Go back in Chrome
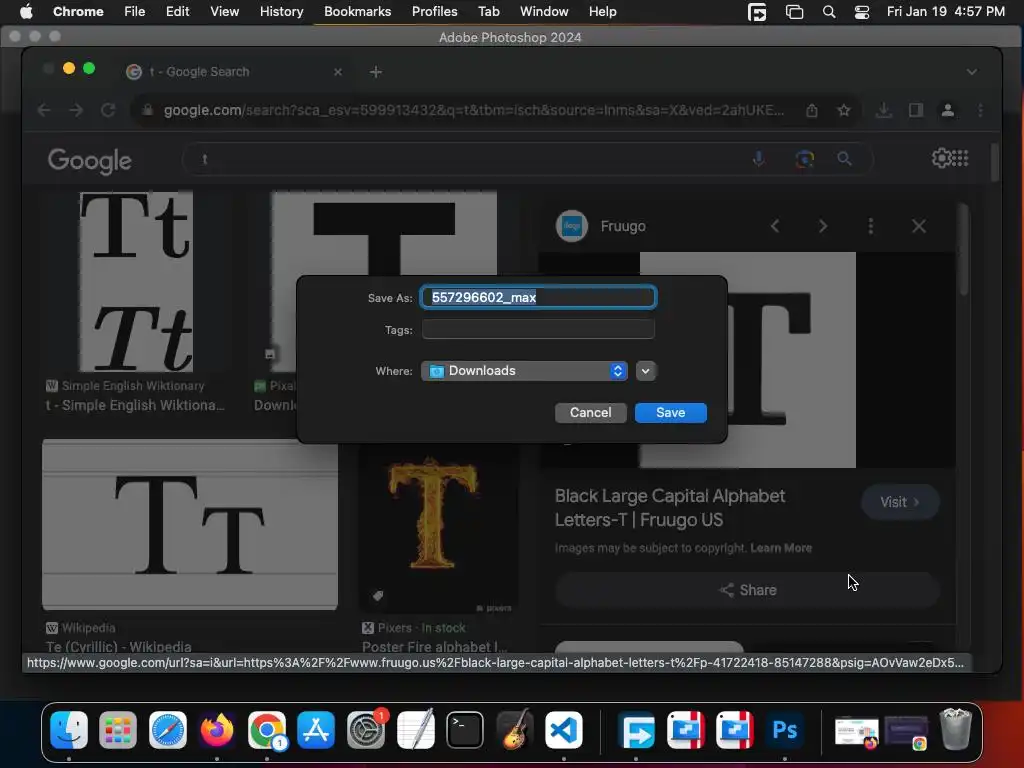This screenshot has height=768, width=1024. 44,110
